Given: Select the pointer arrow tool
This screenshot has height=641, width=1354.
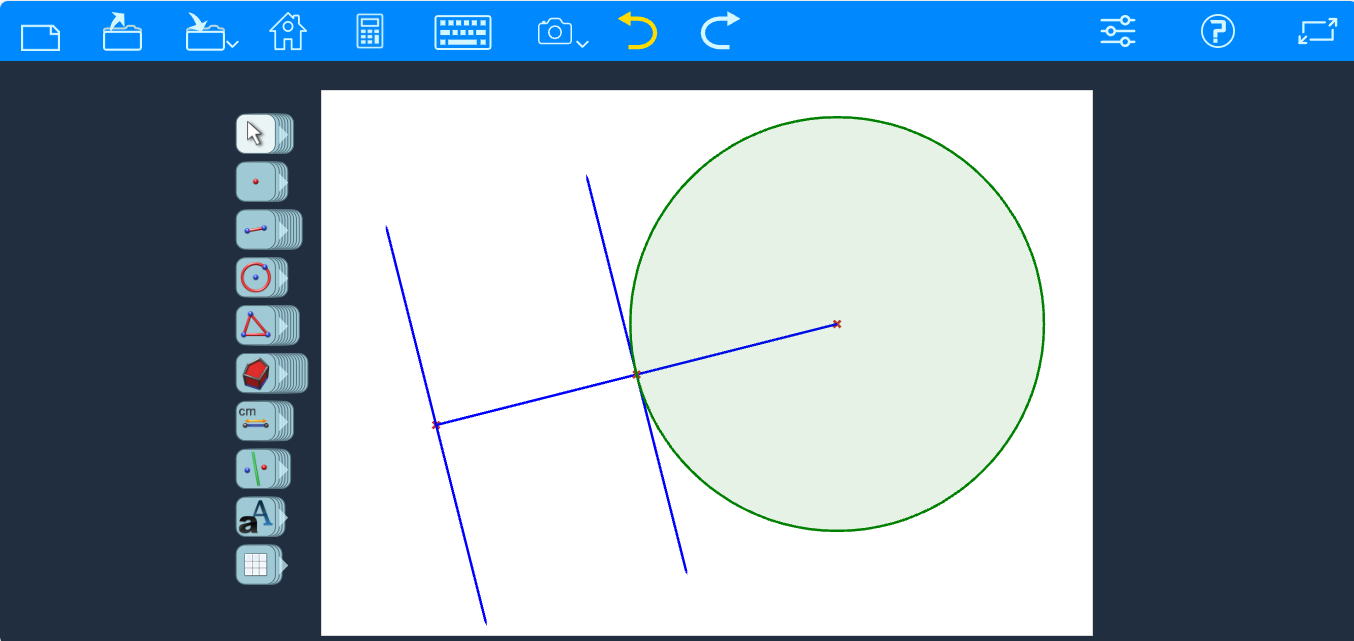Looking at the screenshot, I should 256,133.
